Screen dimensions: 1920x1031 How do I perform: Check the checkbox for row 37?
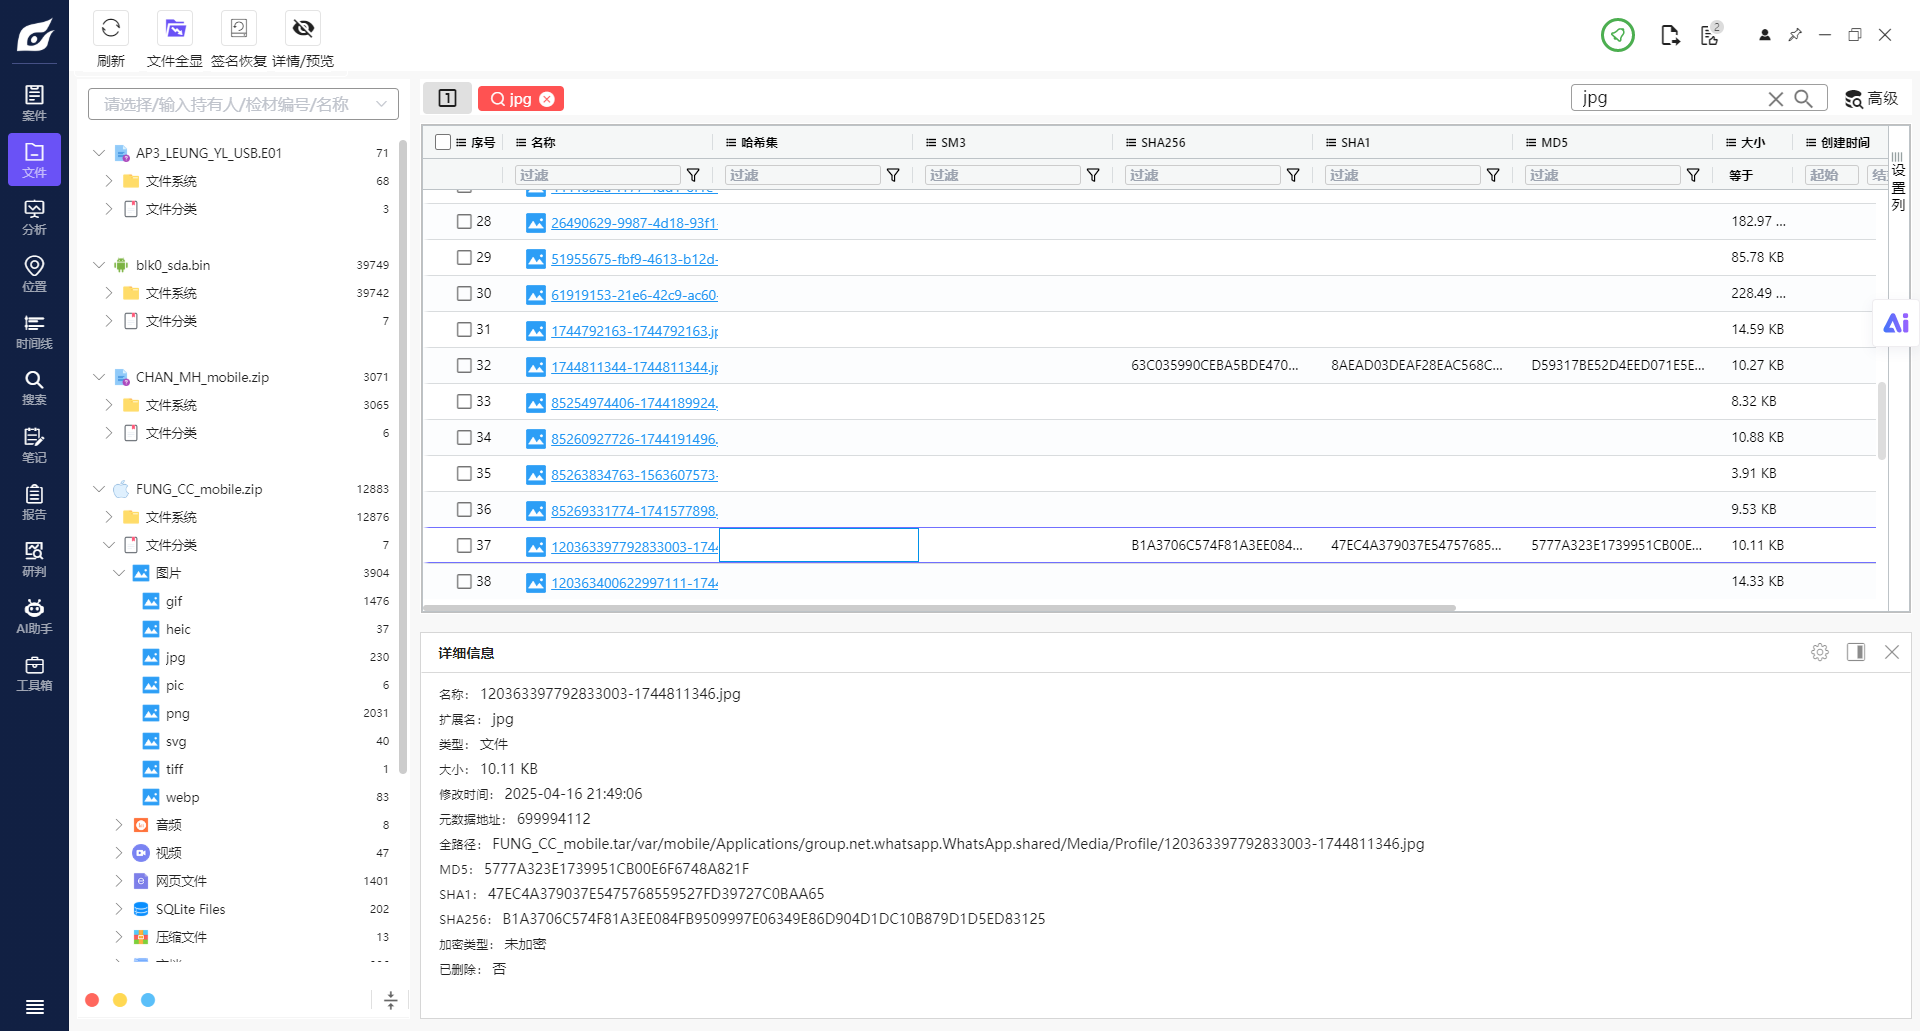pos(464,545)
